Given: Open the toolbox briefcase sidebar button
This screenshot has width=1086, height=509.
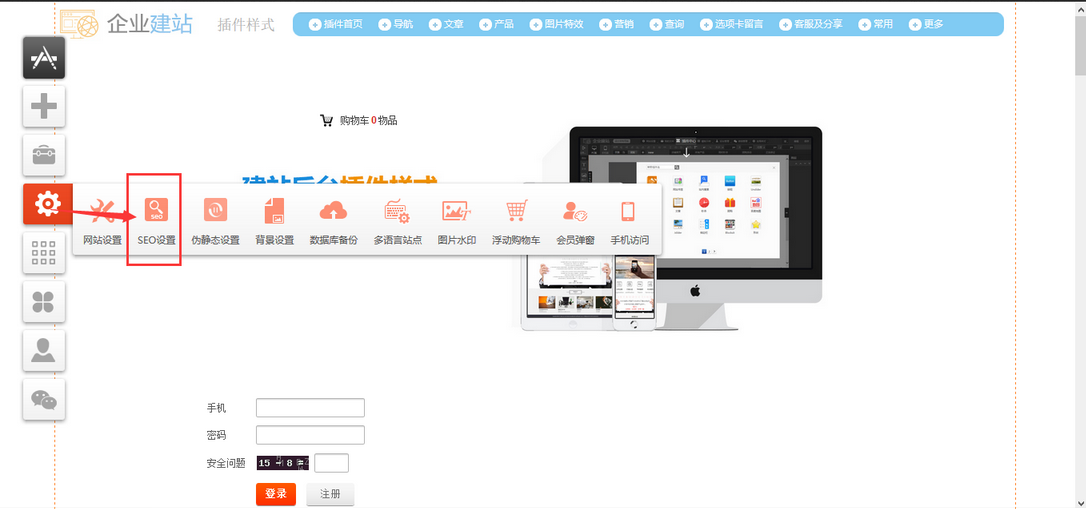Looking at the screenshot, I should (x=44, y=155).
